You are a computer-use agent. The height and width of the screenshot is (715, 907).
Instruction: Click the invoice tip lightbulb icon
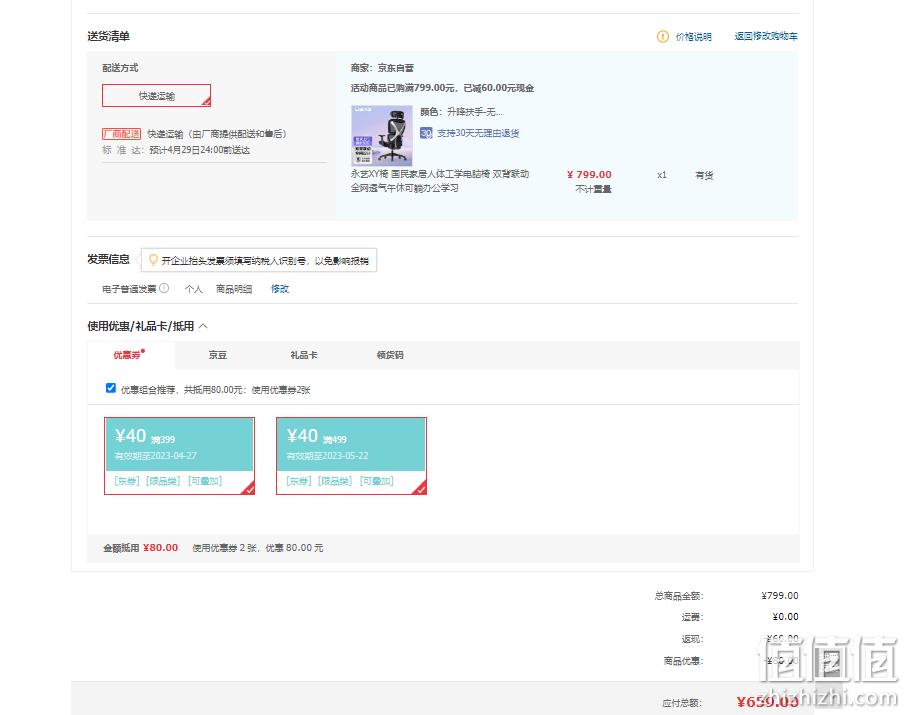coord(153,260)
